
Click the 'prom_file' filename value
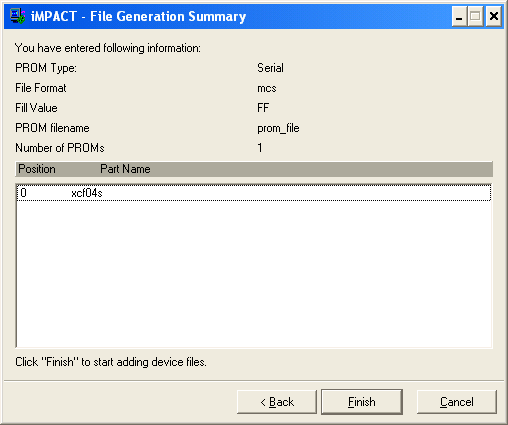(x=278, y=128)
